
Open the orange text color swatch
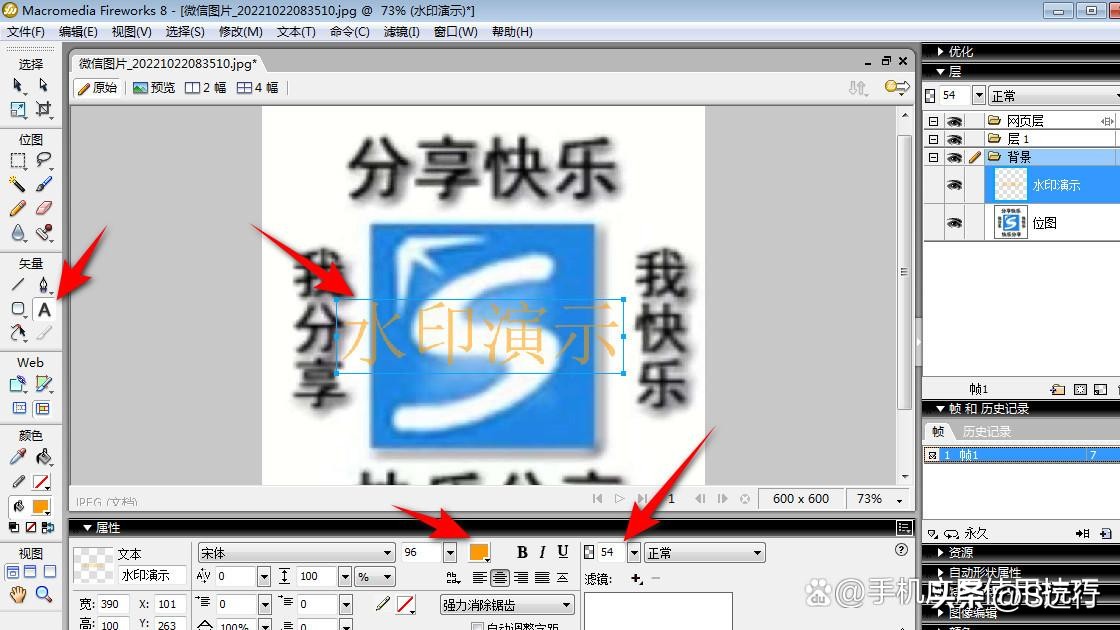(x=478, y=552)
